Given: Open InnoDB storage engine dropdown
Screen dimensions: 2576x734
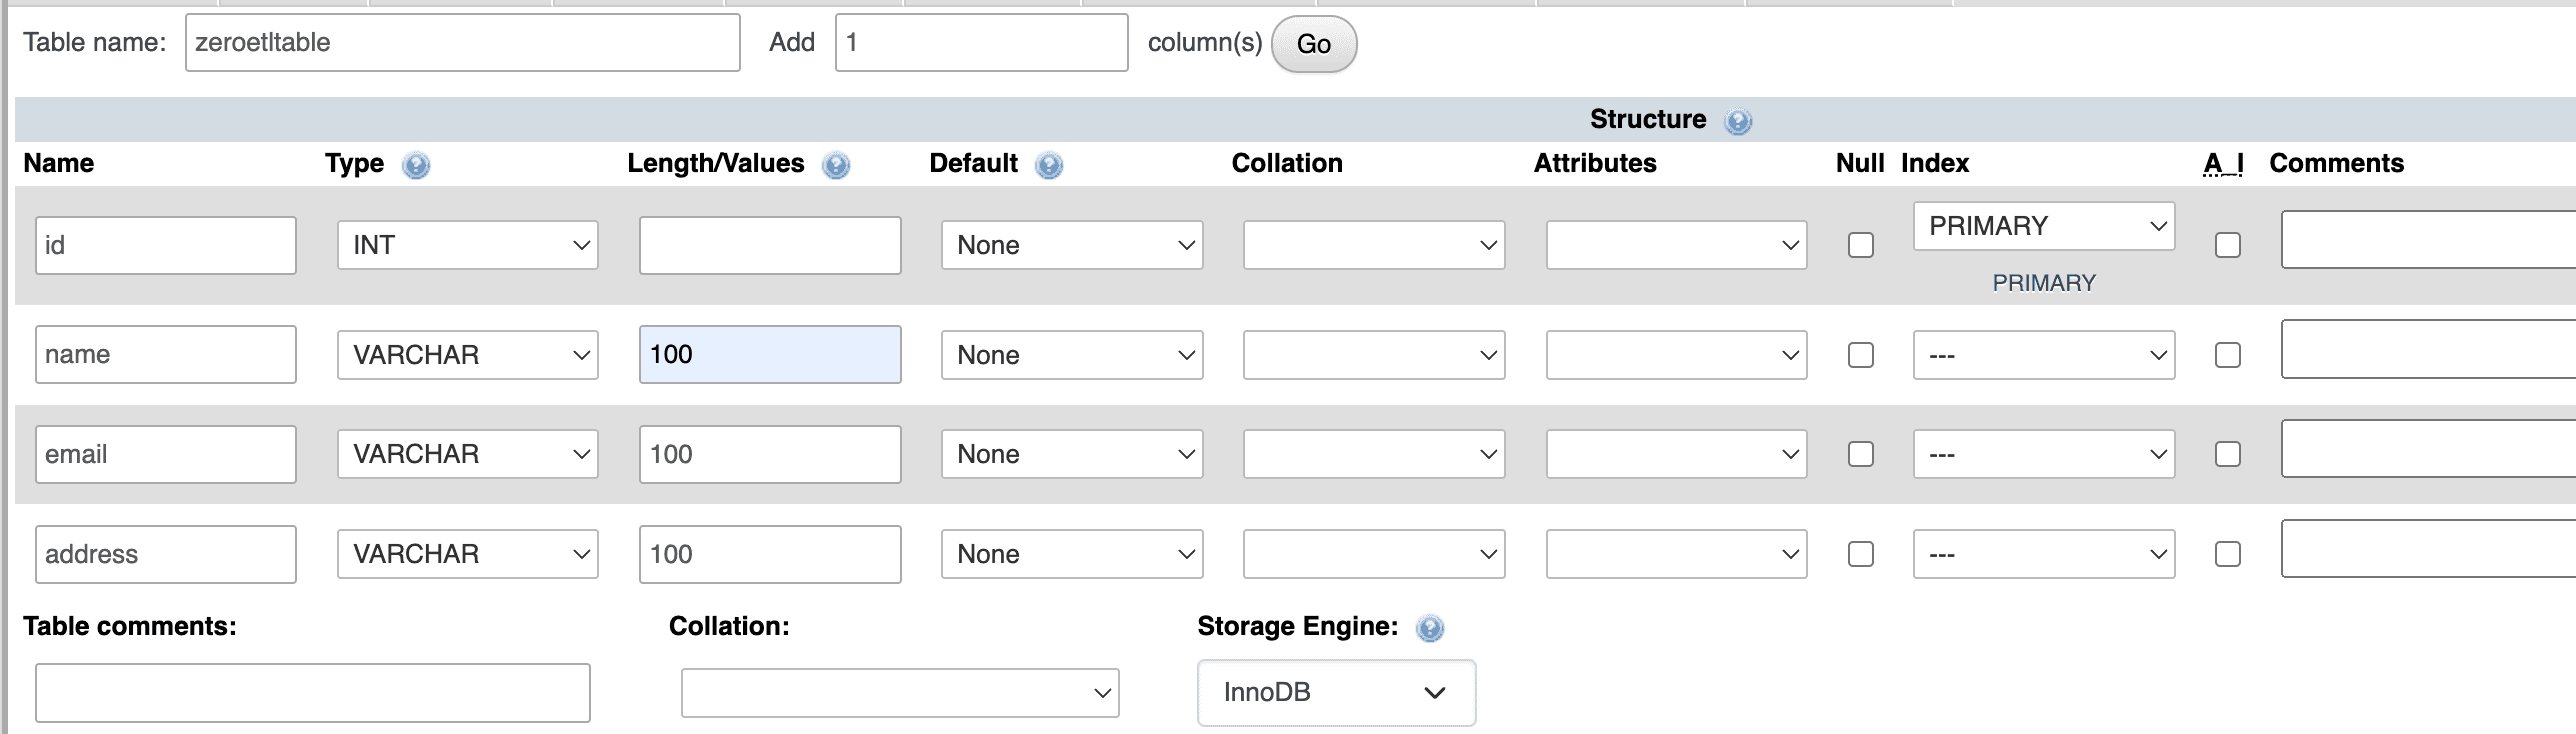Looking at the screenshot, I should (x=1336, y=692).
